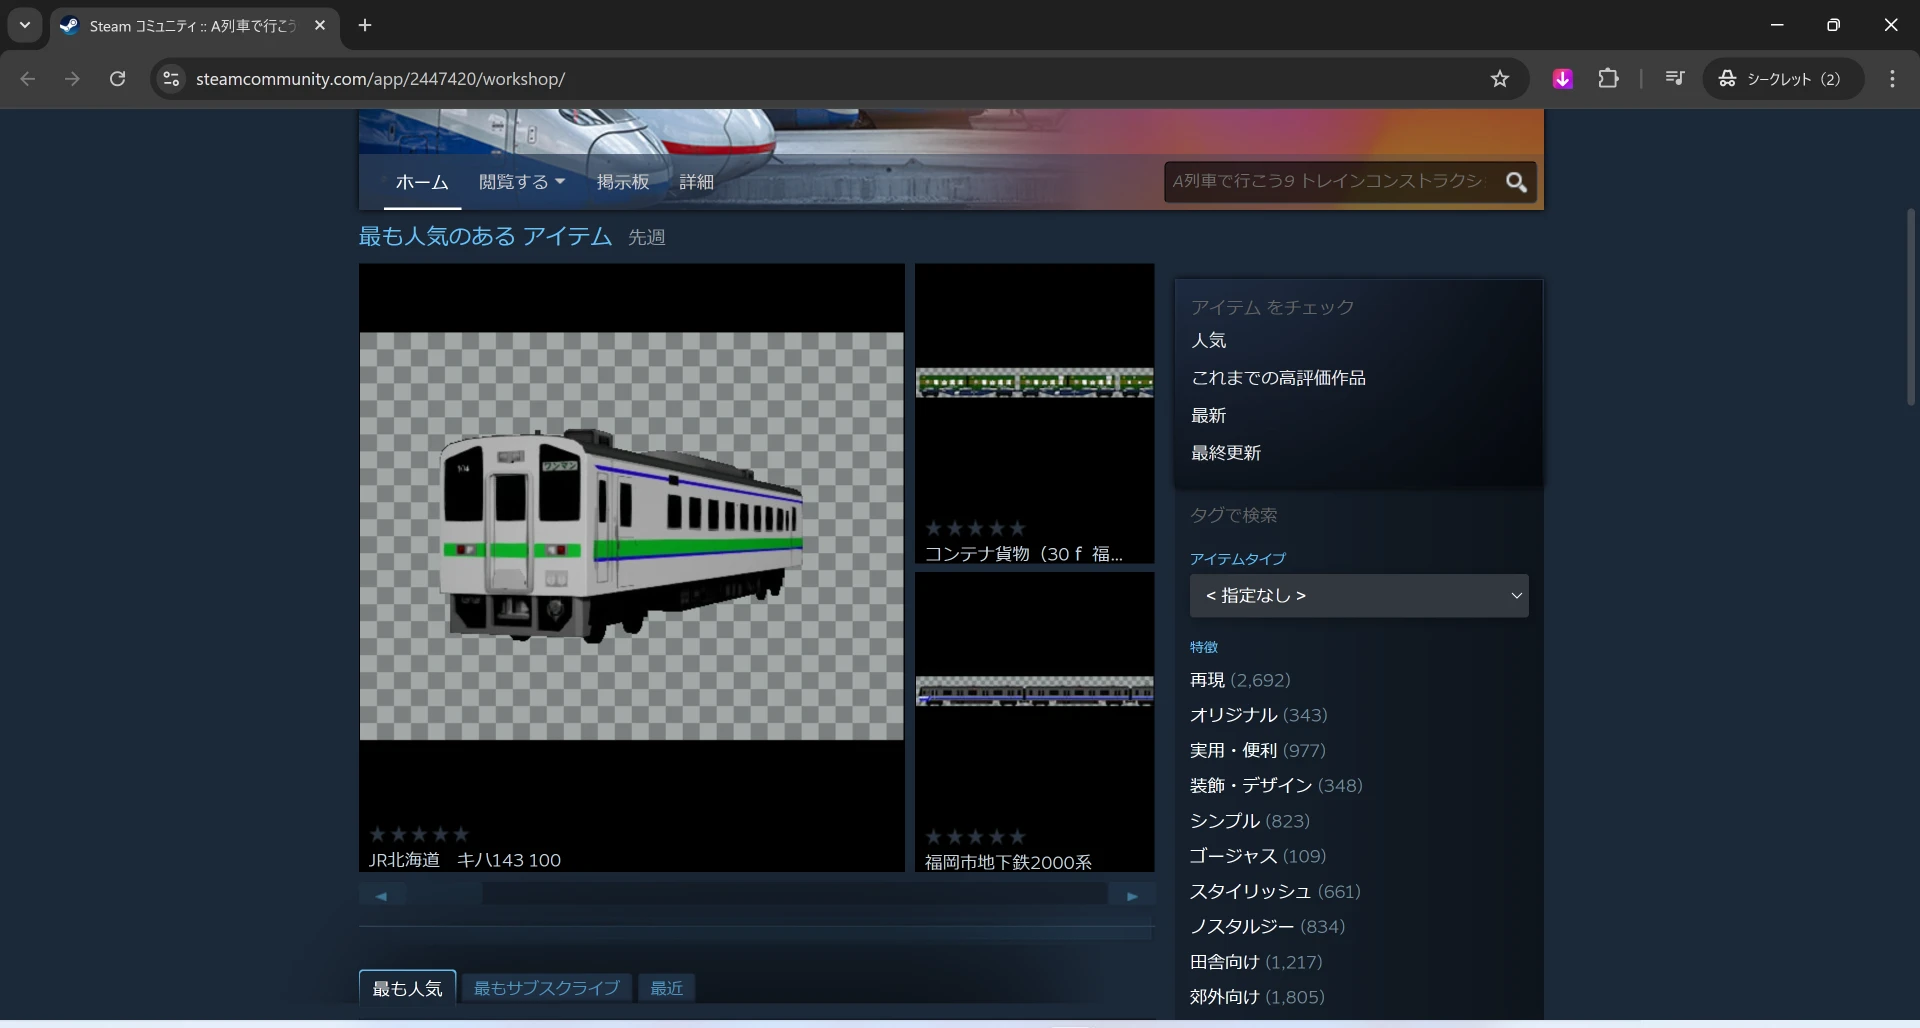Open the JR北海道 キハ143 train thumbnail
The height and width of the screenshot is (1028, 1920).
(x=631, y=536)
